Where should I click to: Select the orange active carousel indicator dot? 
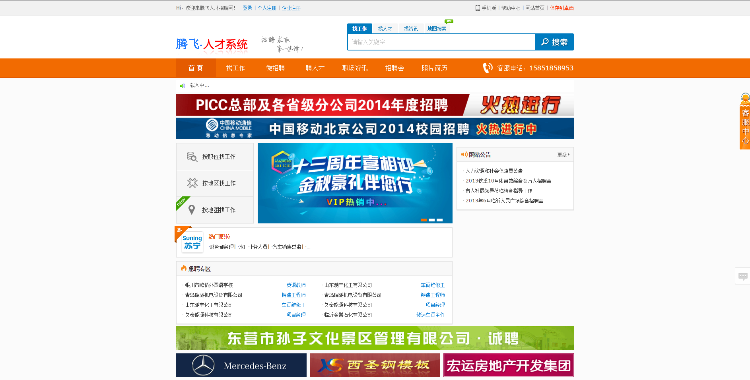point(424,220)
